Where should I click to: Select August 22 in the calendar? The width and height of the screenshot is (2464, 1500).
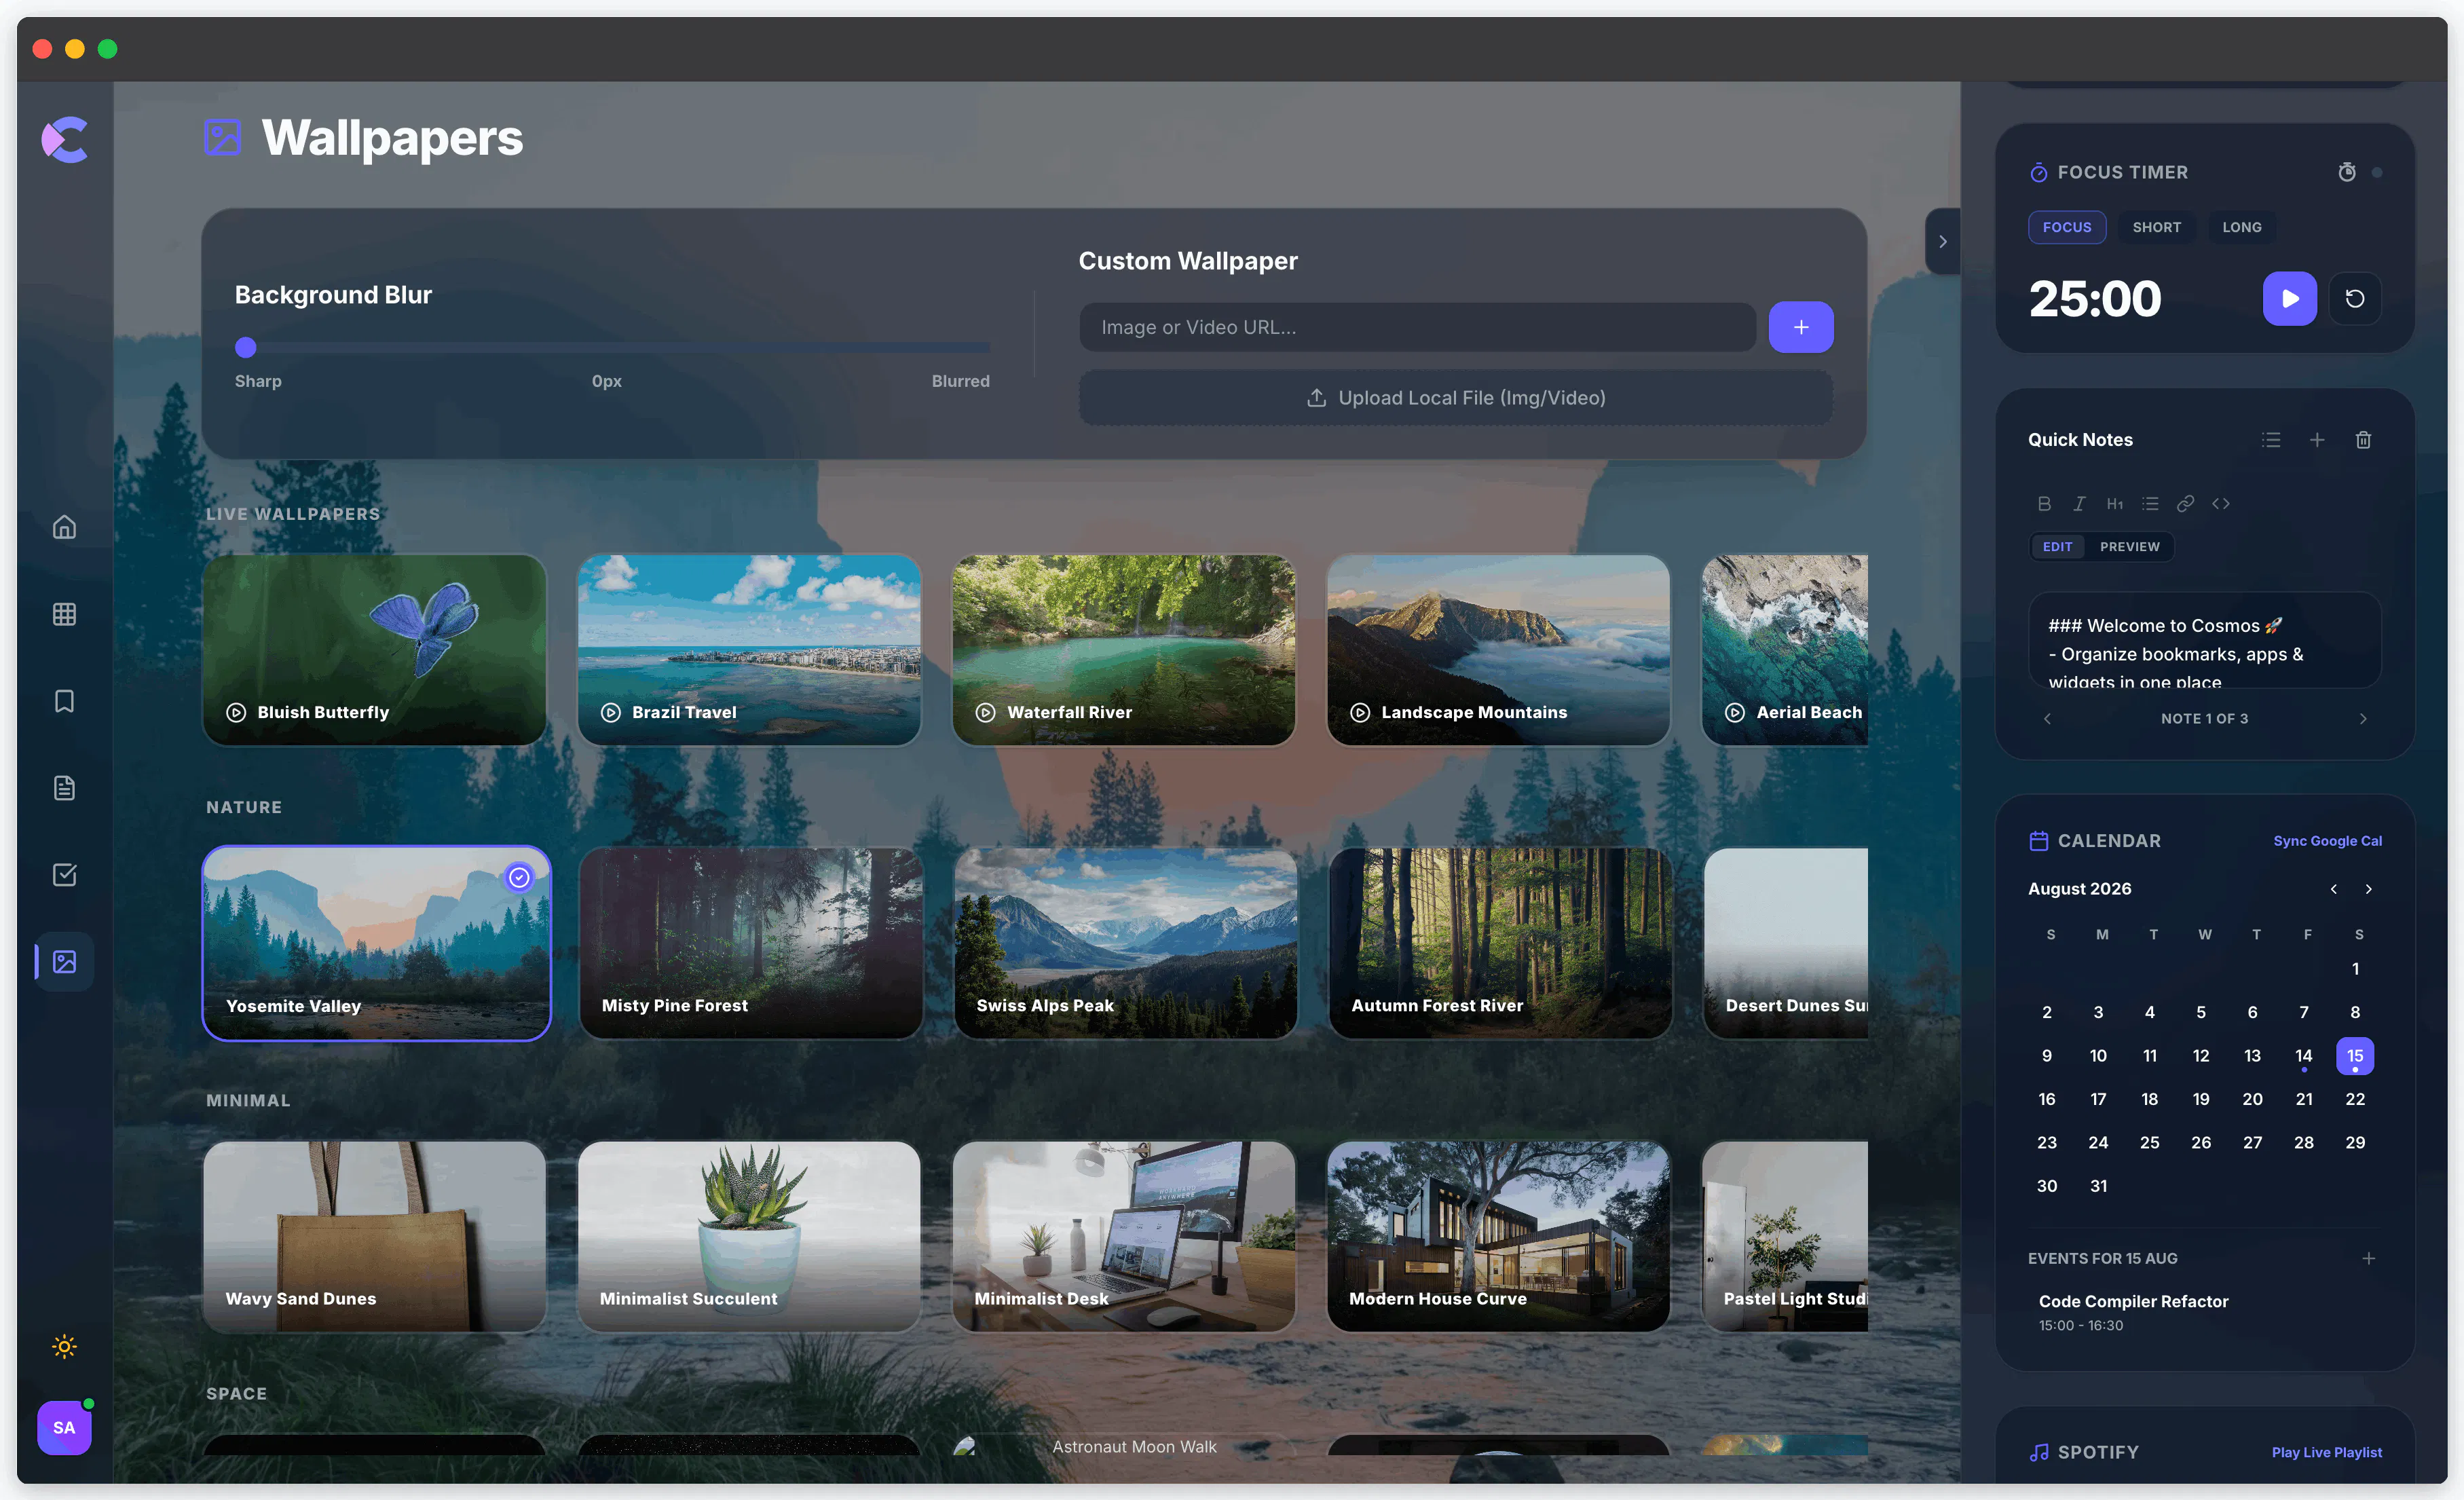point(2355,1099)
